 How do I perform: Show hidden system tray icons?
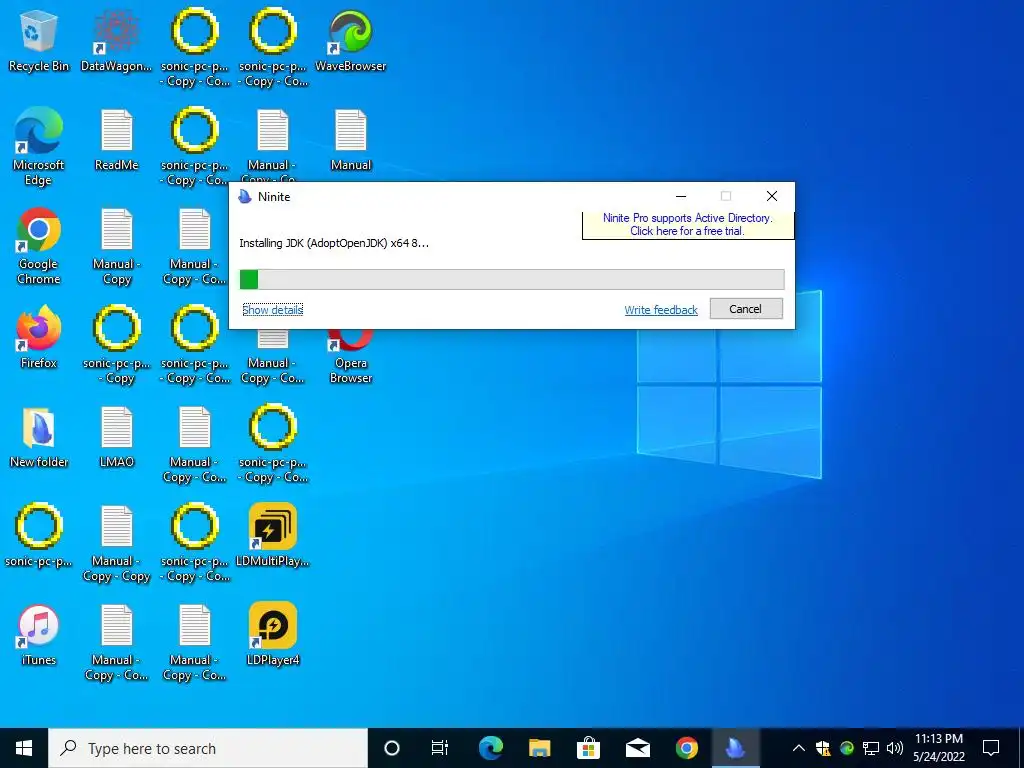(798, 748)
